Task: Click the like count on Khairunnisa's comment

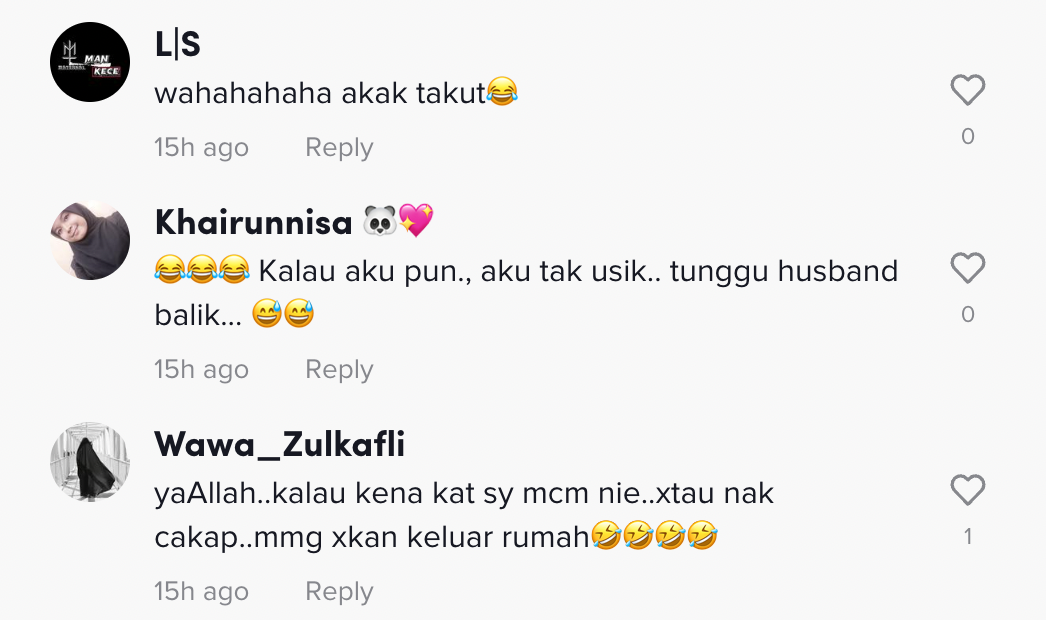Action: (x=968, y=314)
